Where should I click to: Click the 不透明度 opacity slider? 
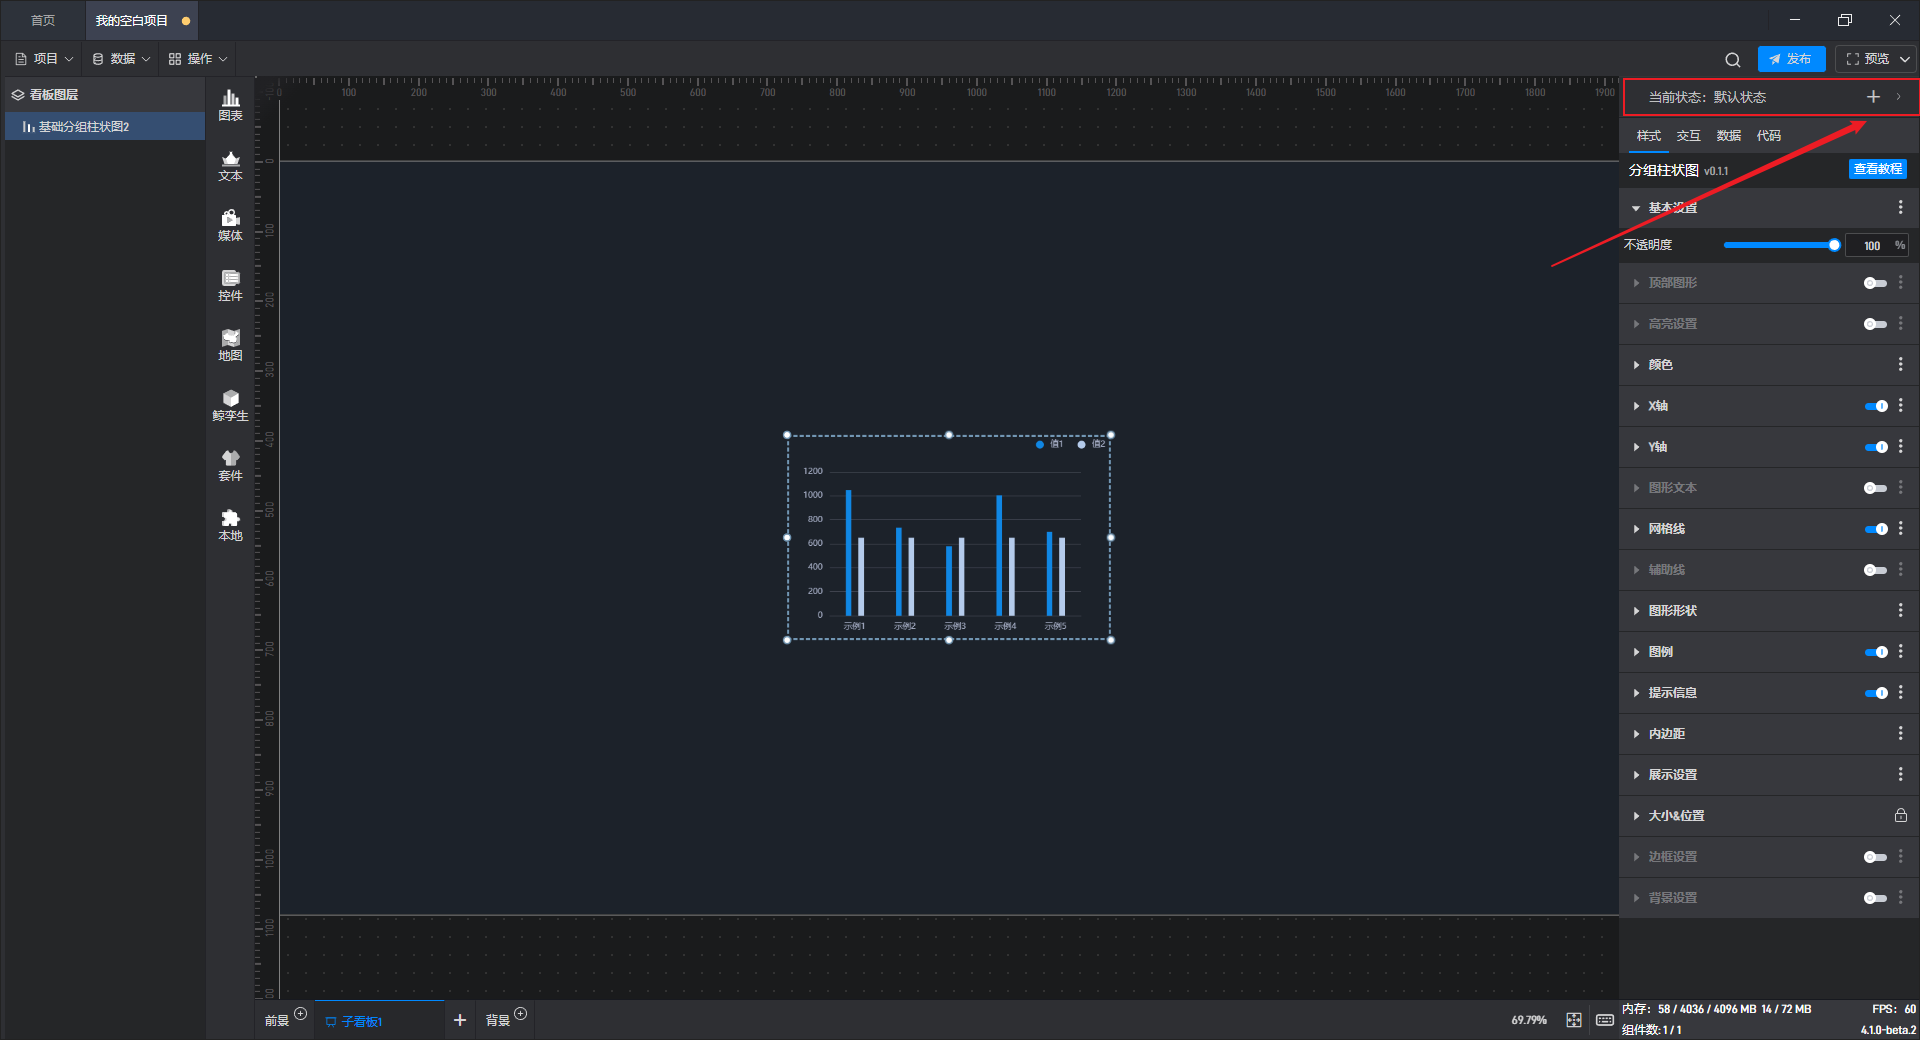[1781, 245]
